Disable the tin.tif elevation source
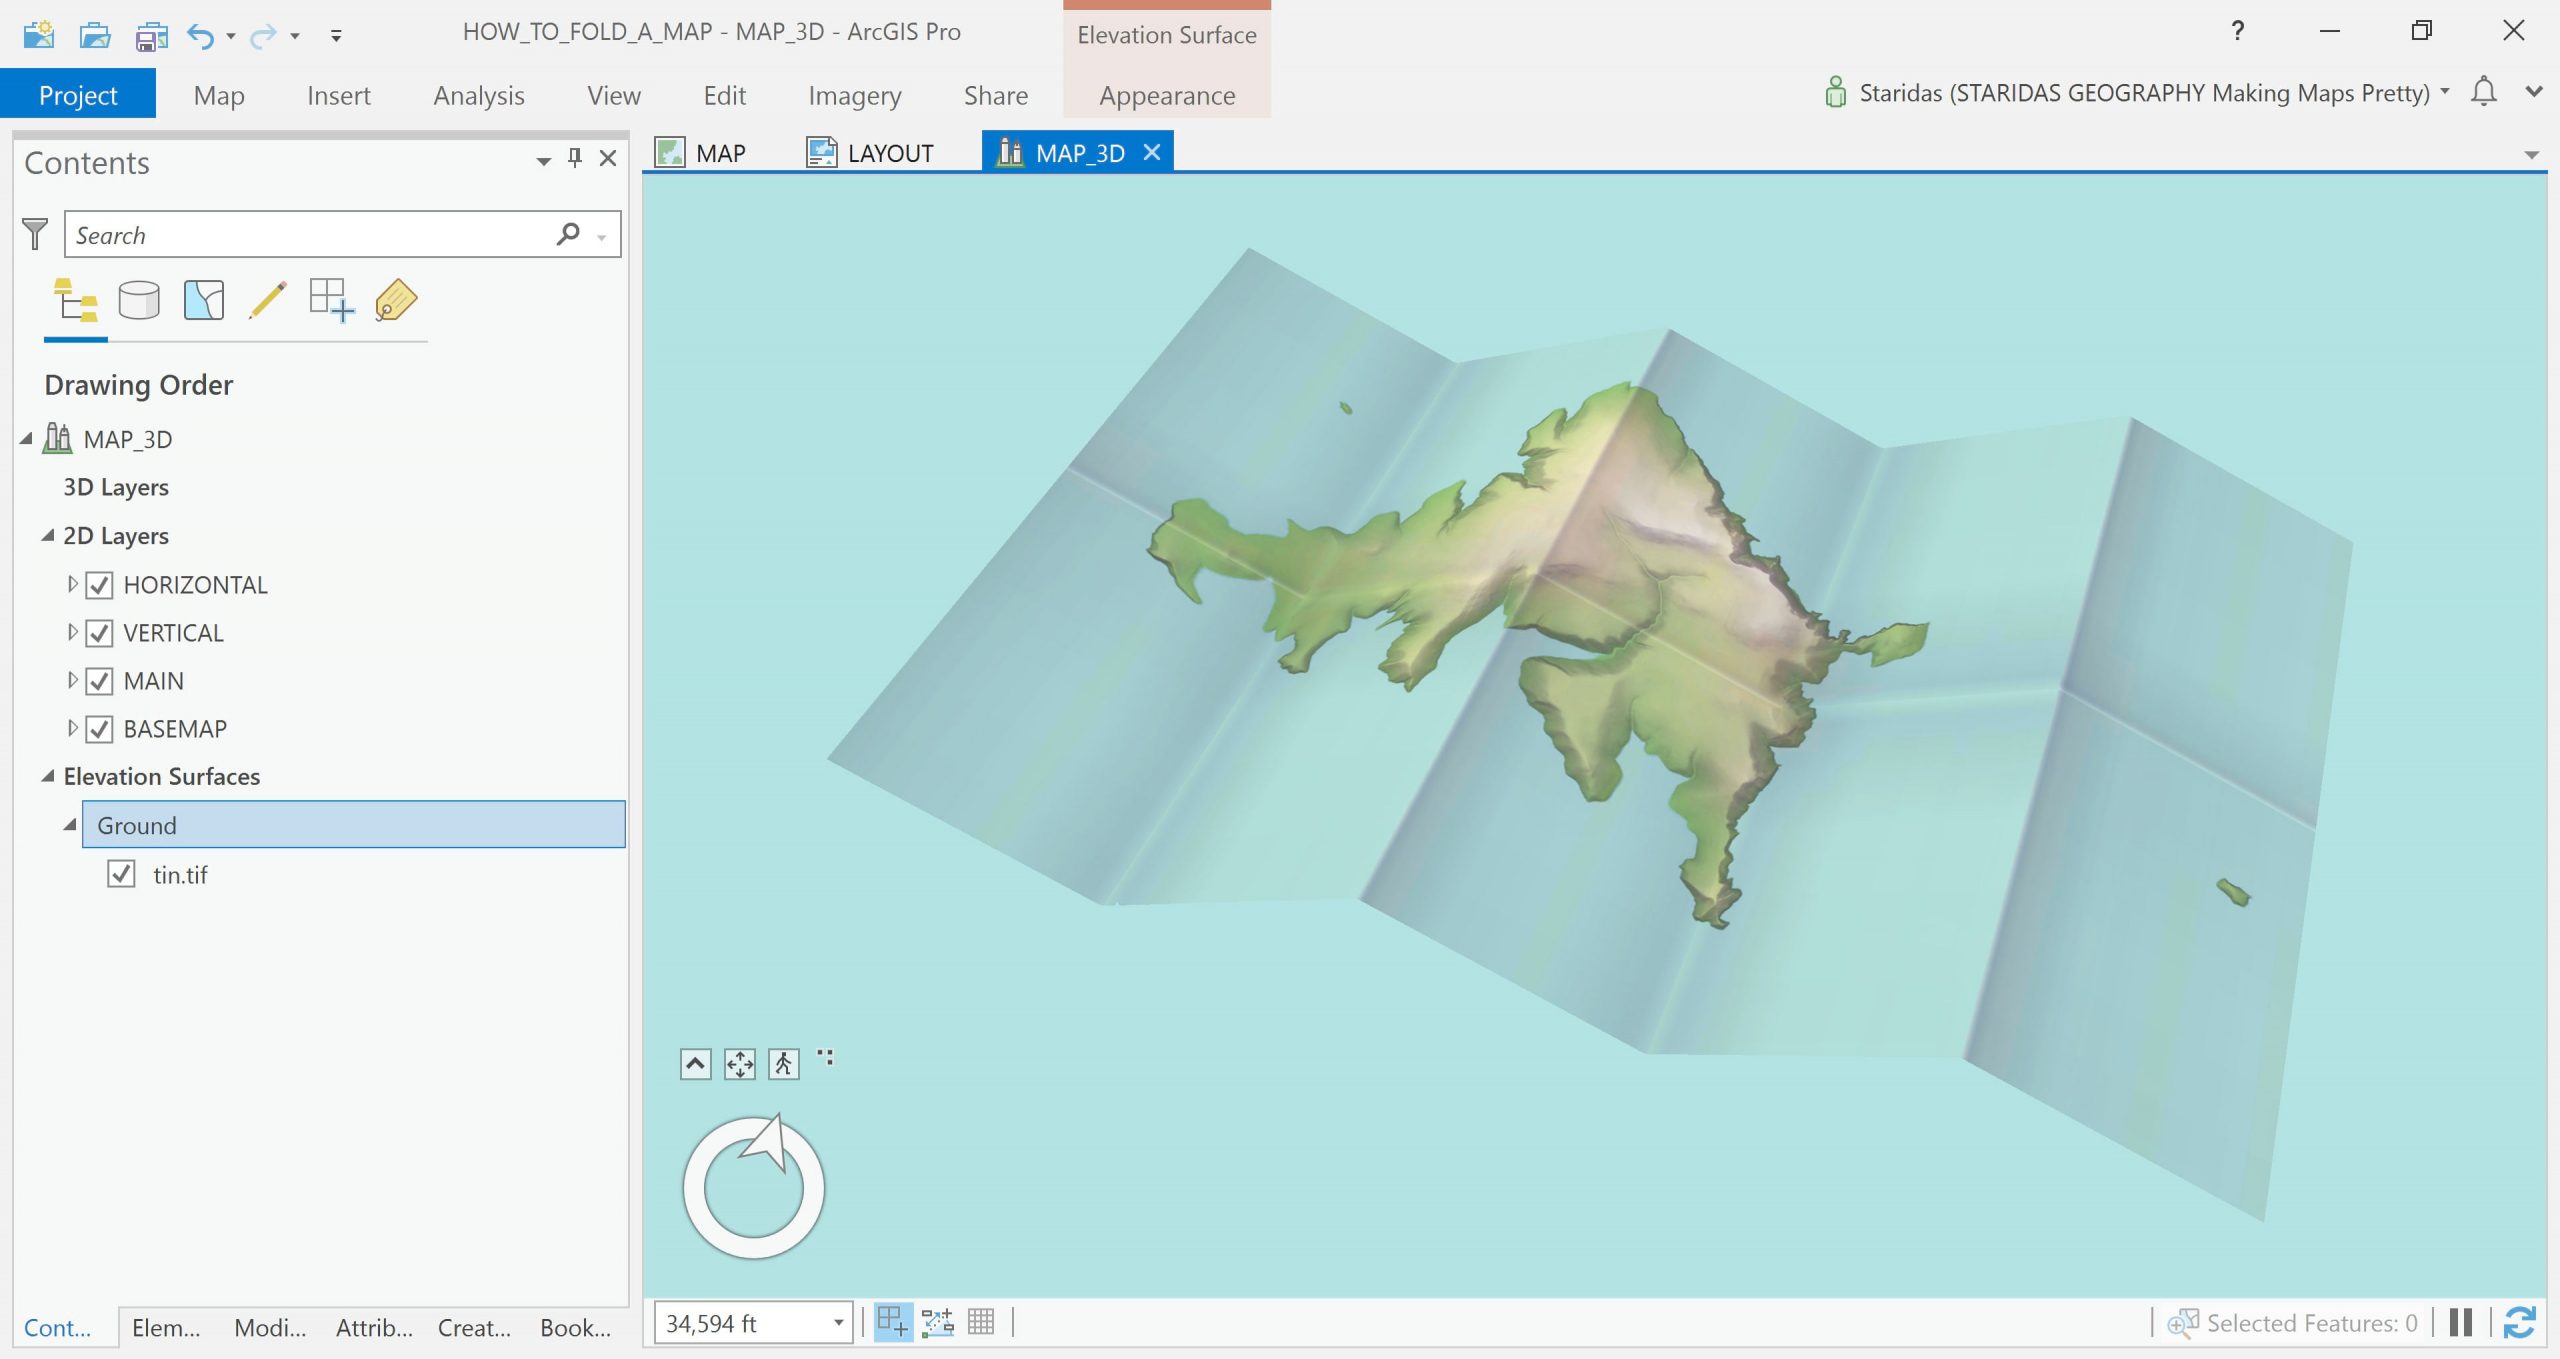2560x1359 pixels. click(x=121, y=874)
